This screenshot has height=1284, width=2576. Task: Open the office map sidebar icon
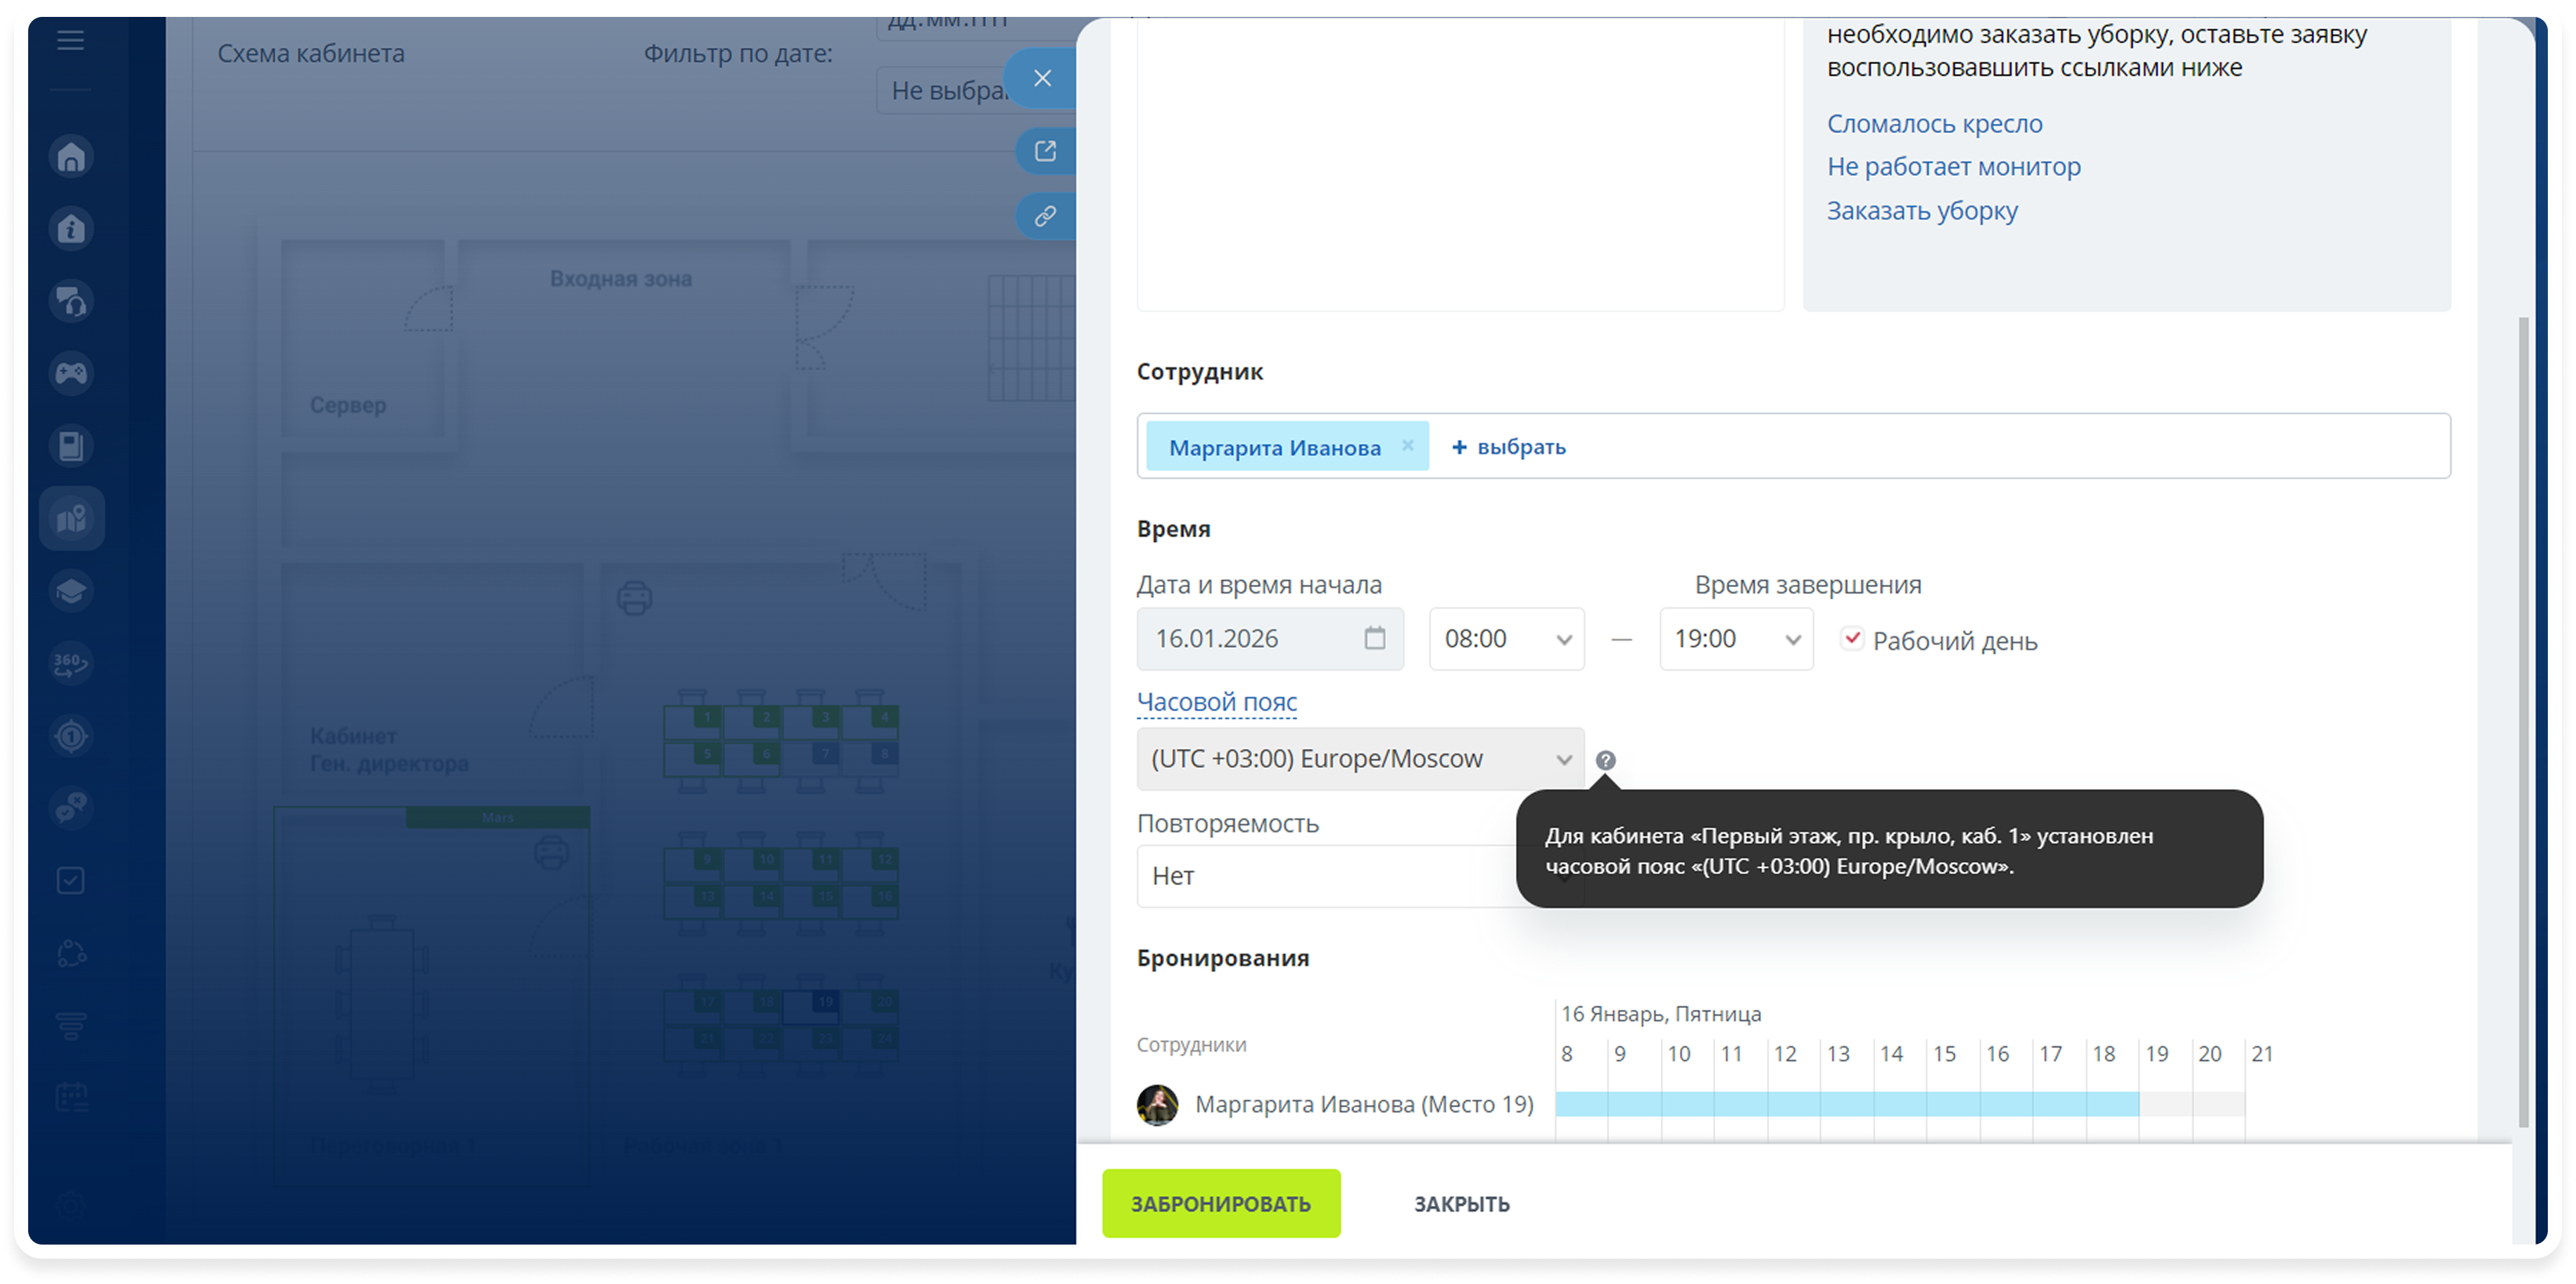(71, 518)
